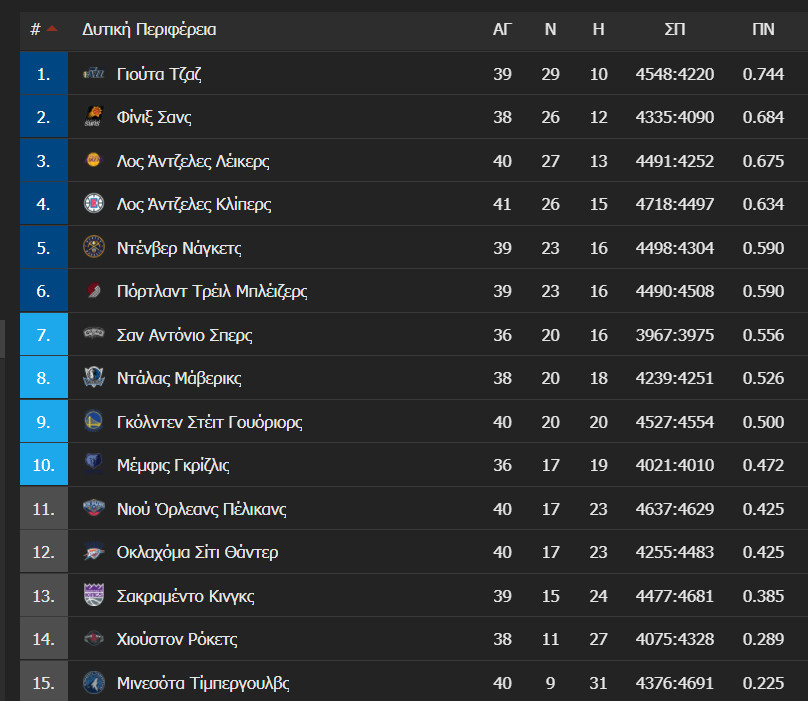Open Σαν Αντόνιο Σπερς team page
The image size is (808, 701).
tap(184, 335)
